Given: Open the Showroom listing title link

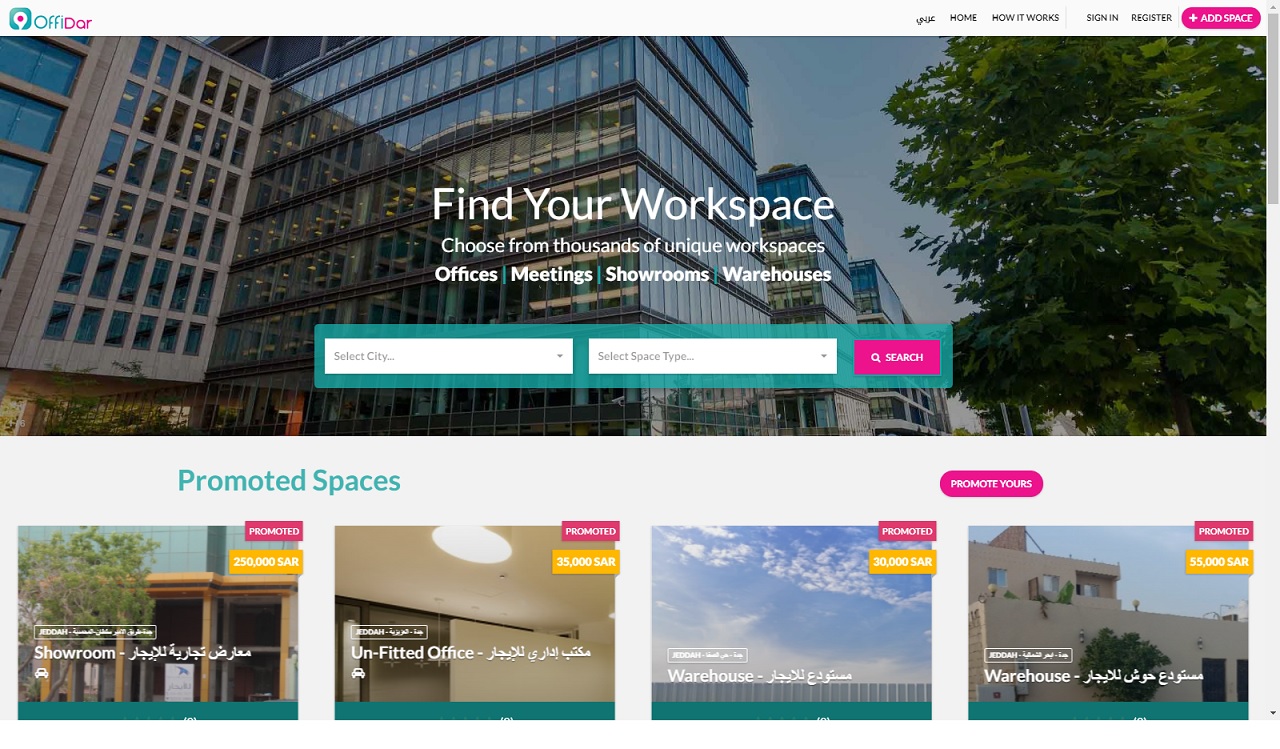Looking at the screenshot, I should 142,653.
